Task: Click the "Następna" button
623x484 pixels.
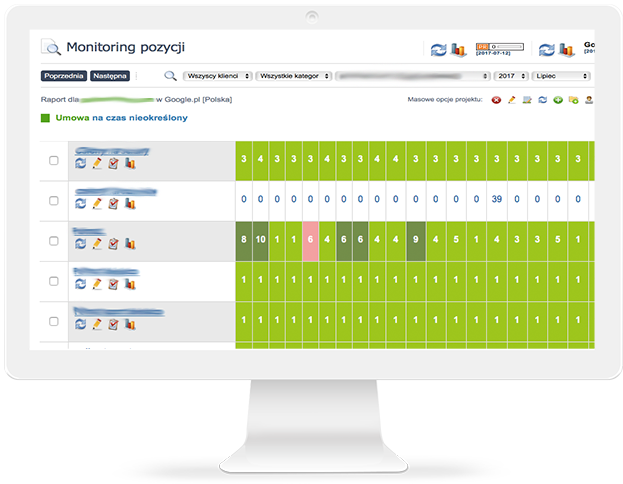Action: [109, 76]
